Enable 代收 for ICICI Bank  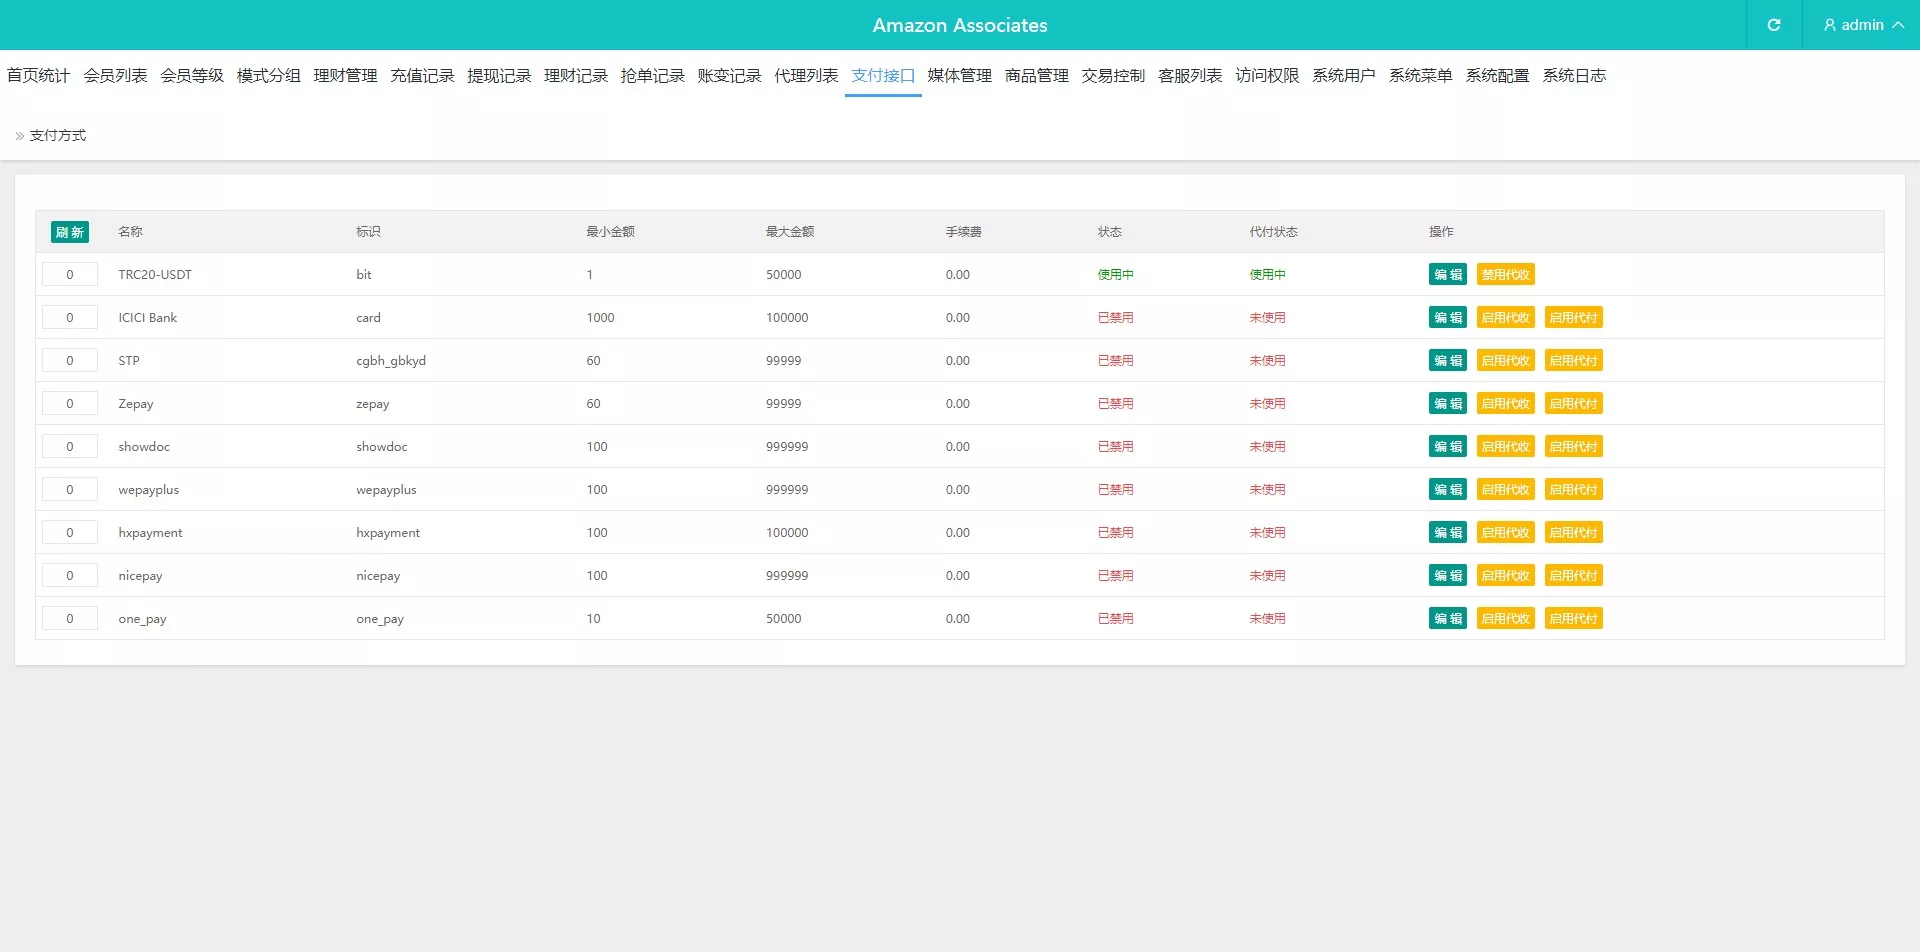[1505, 318]
